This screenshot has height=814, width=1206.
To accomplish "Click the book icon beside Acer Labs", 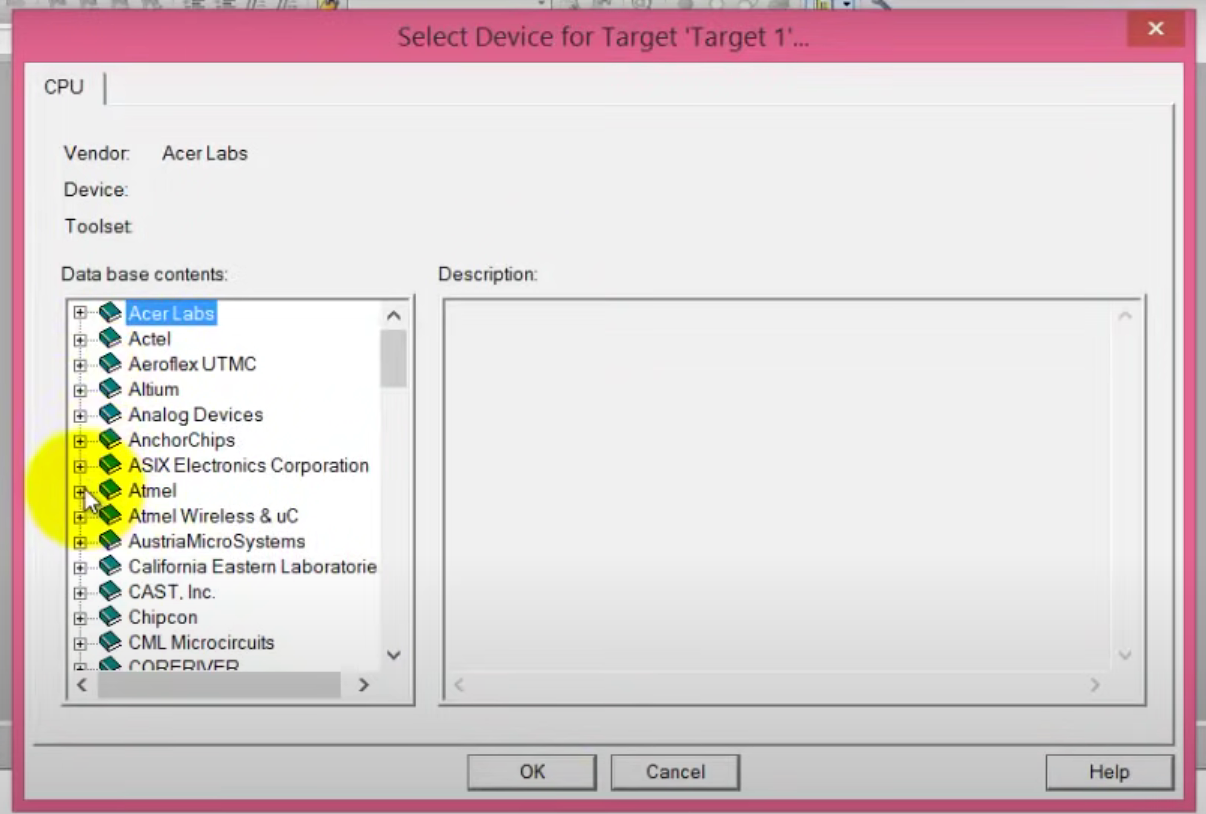I will pyautogui.click(x=110, y=313).
